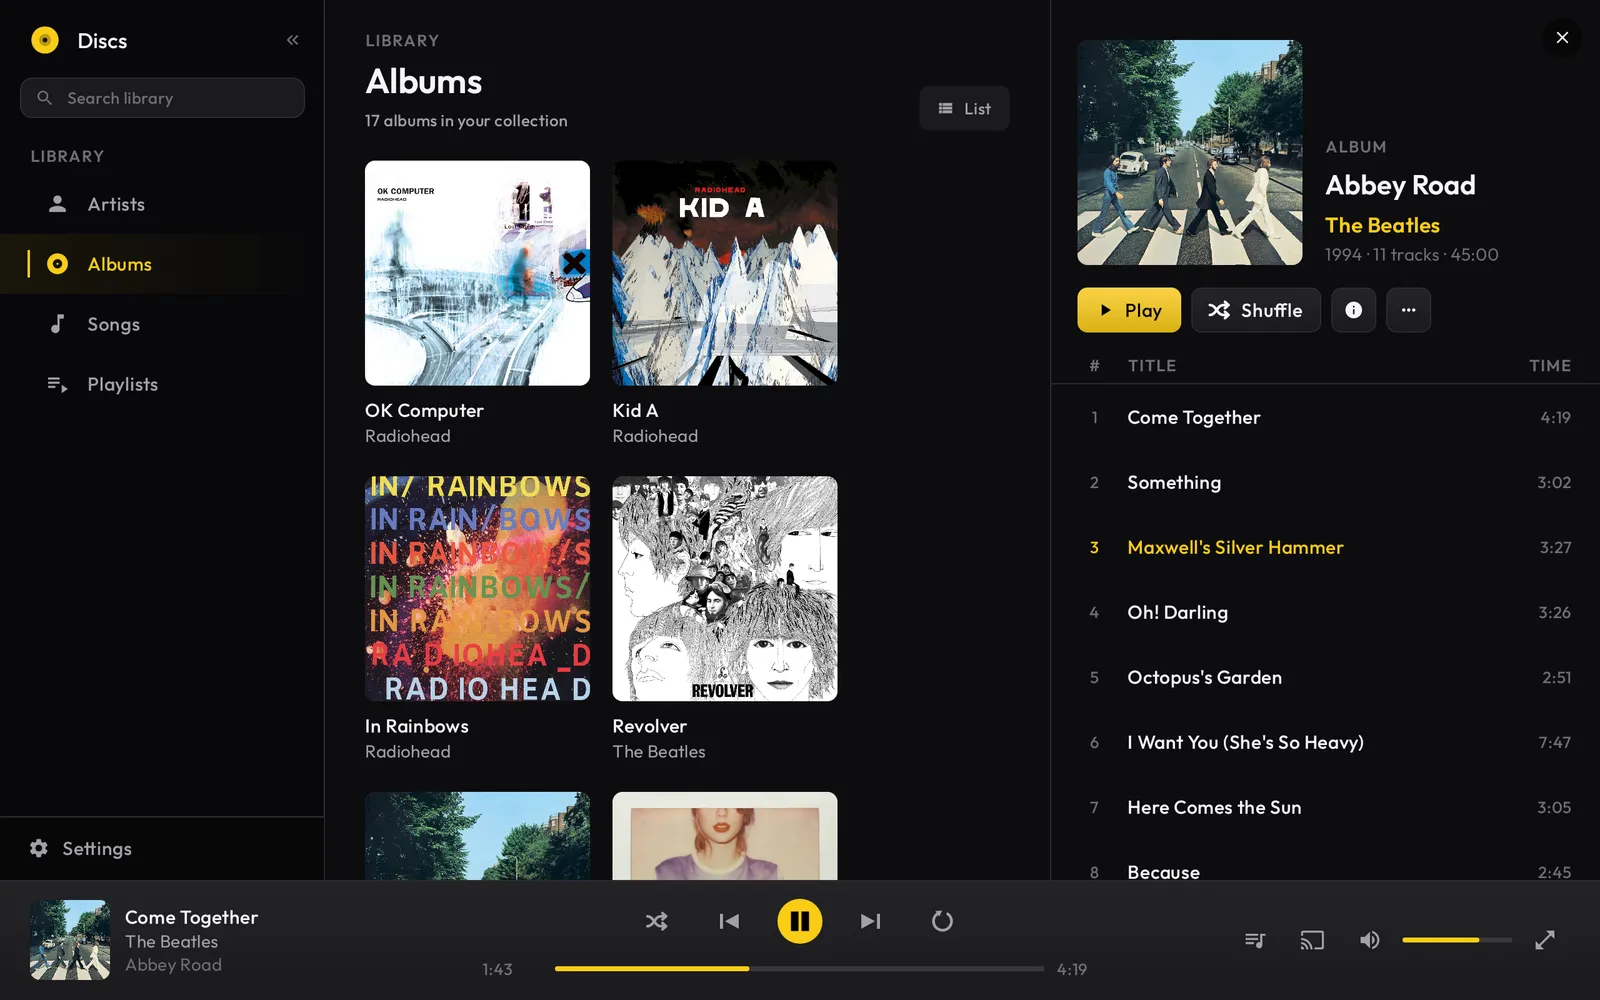Click the TIME column header
1600x1000 pixels.
1550,366
